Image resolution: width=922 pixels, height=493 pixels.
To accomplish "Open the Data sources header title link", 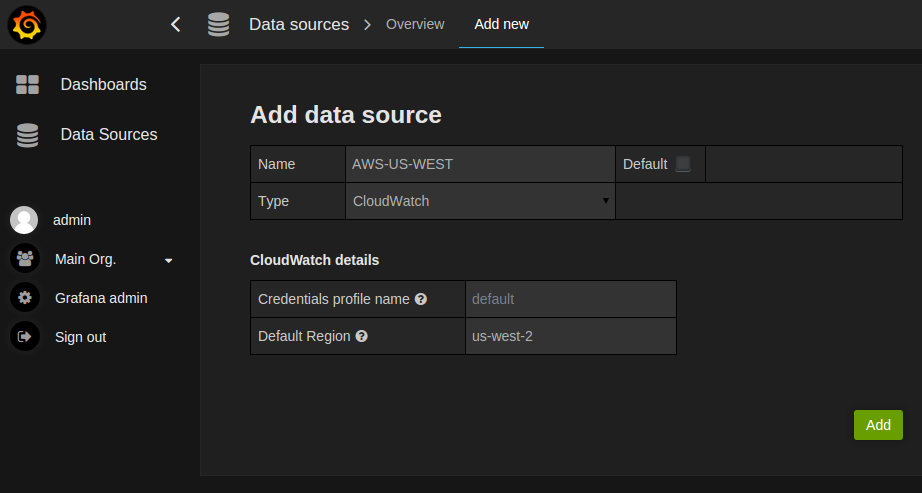I will pos(299,24).
